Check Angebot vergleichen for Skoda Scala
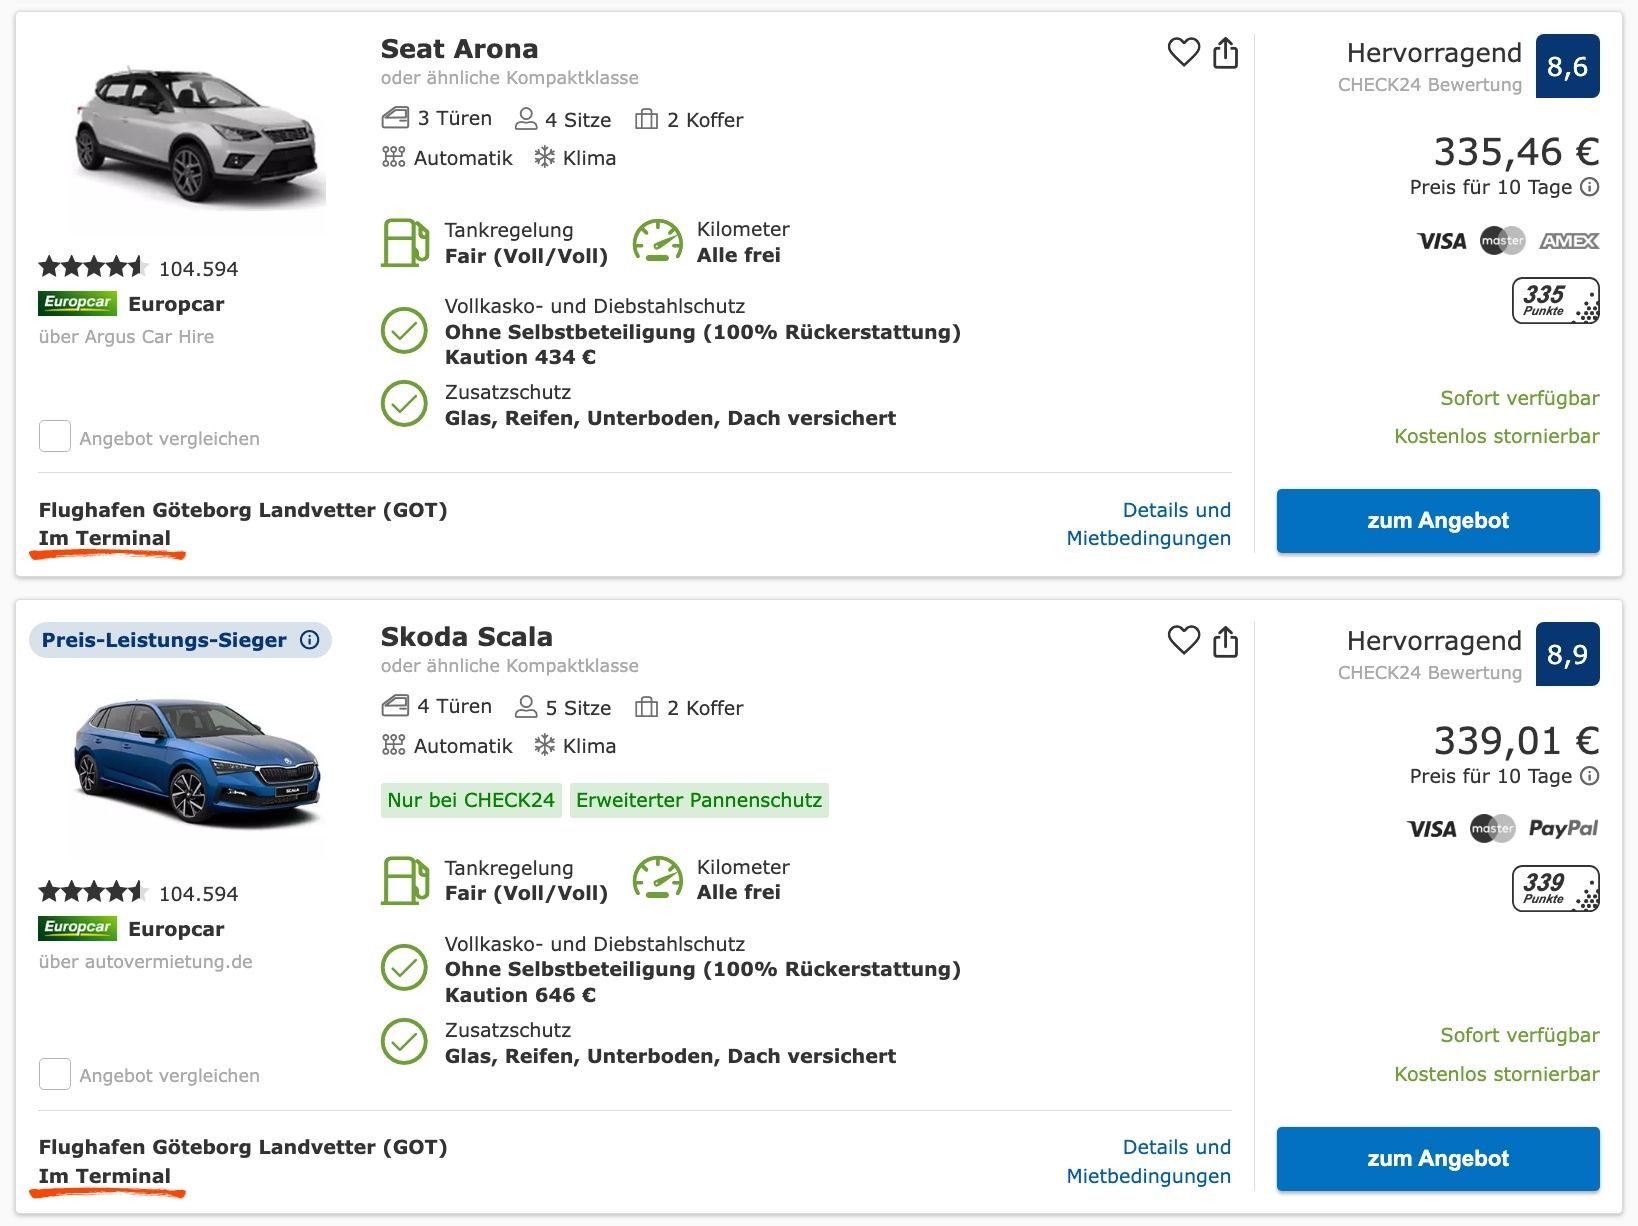This screenshot has width=1638, height=1226. click(55, 1074)
